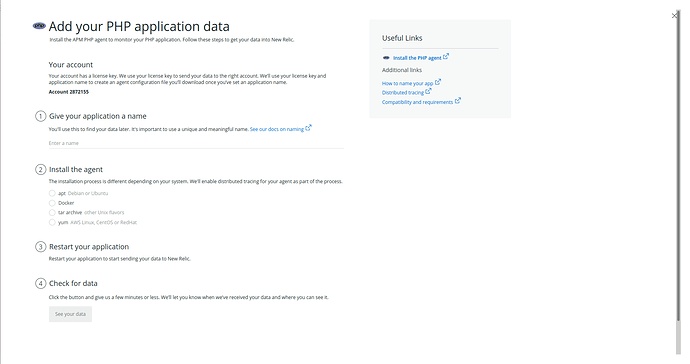Image resolution: width=690 pixels, height=364 pixels.
Task: Open the Distributed tracing link
Action: (403, 92)
